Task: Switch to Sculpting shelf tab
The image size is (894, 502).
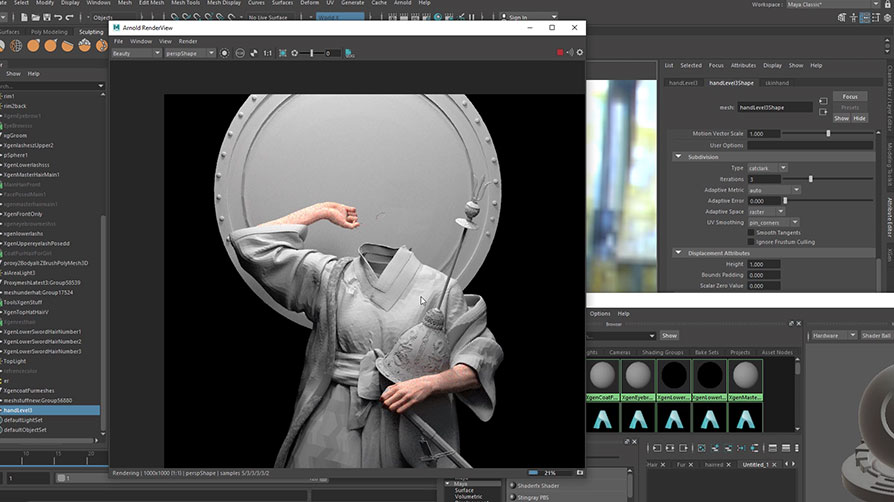Action: click(91, 32)
